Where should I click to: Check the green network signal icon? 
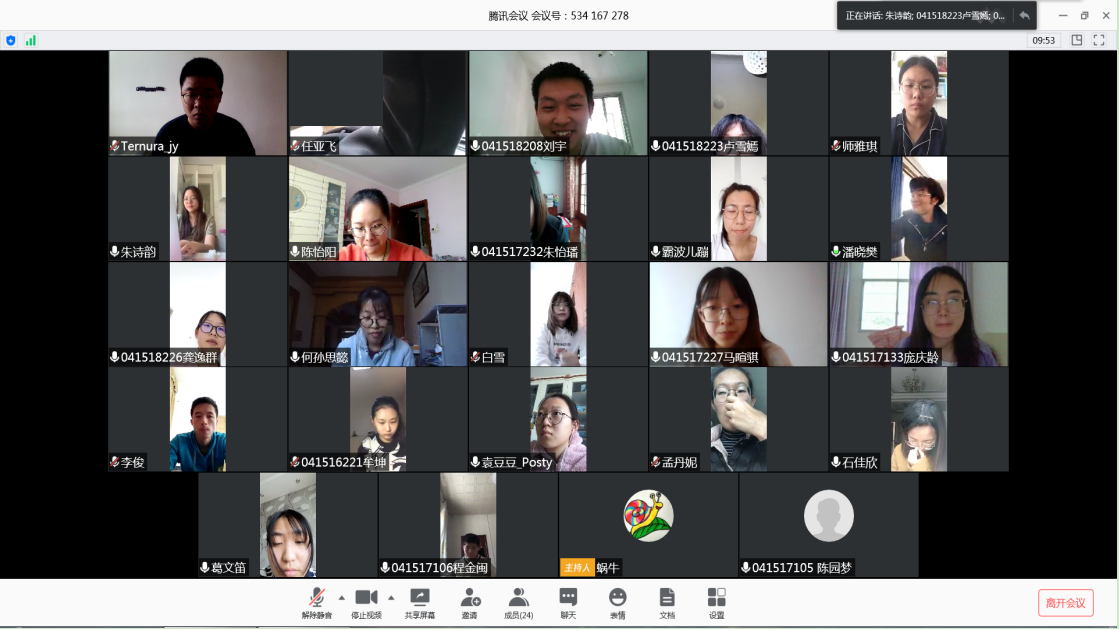click(x=31, y=40)
